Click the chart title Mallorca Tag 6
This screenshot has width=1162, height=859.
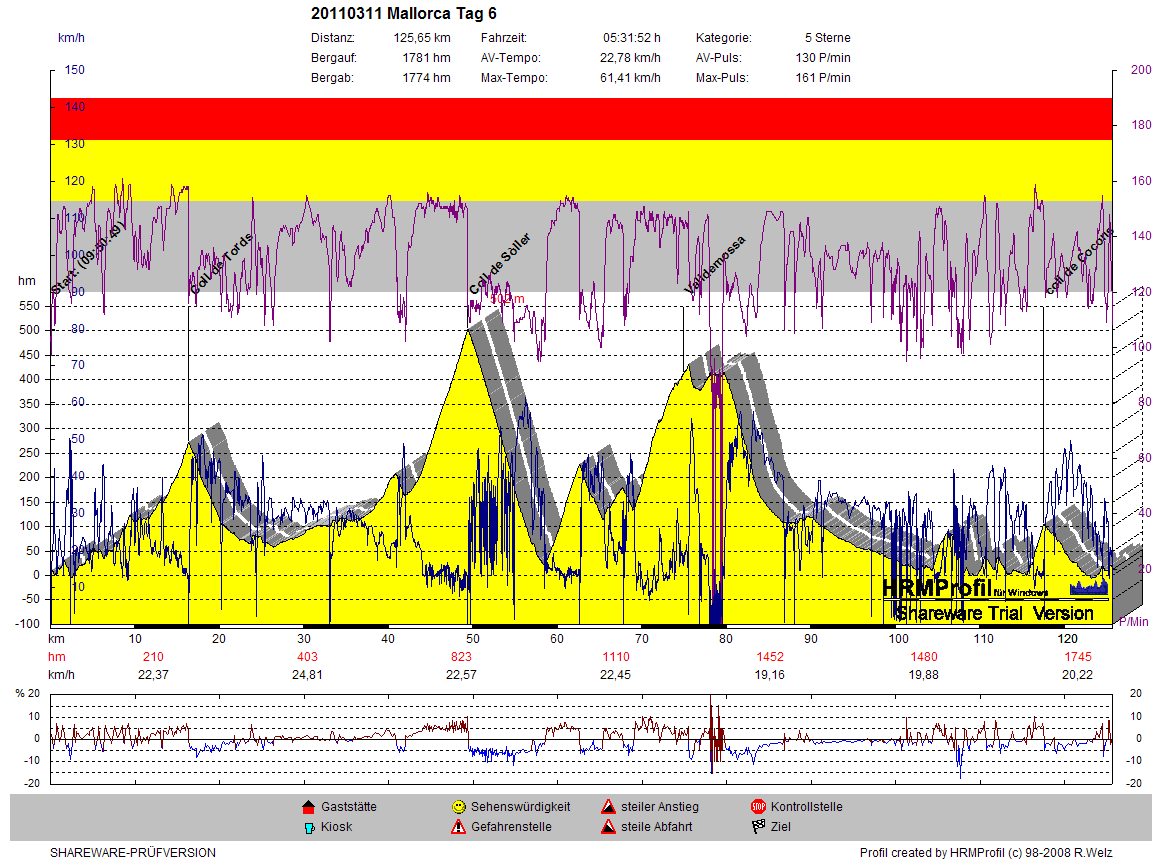click(404, 13)
